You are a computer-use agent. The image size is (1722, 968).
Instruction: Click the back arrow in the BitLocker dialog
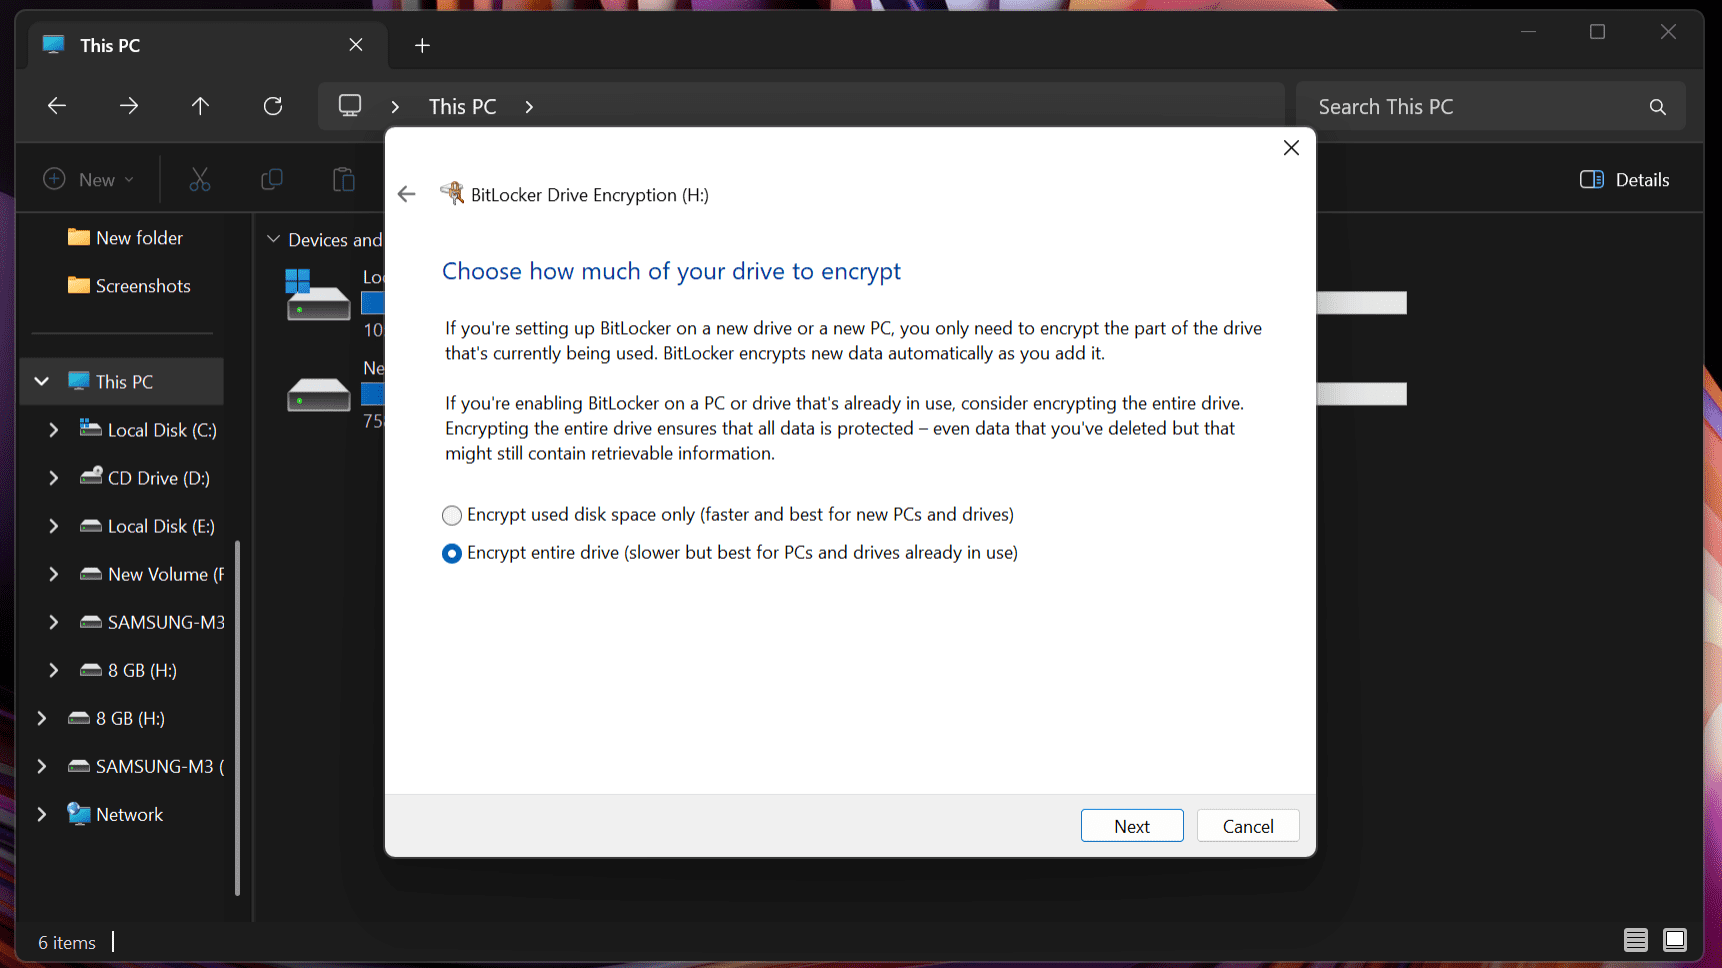click(406, 194)
